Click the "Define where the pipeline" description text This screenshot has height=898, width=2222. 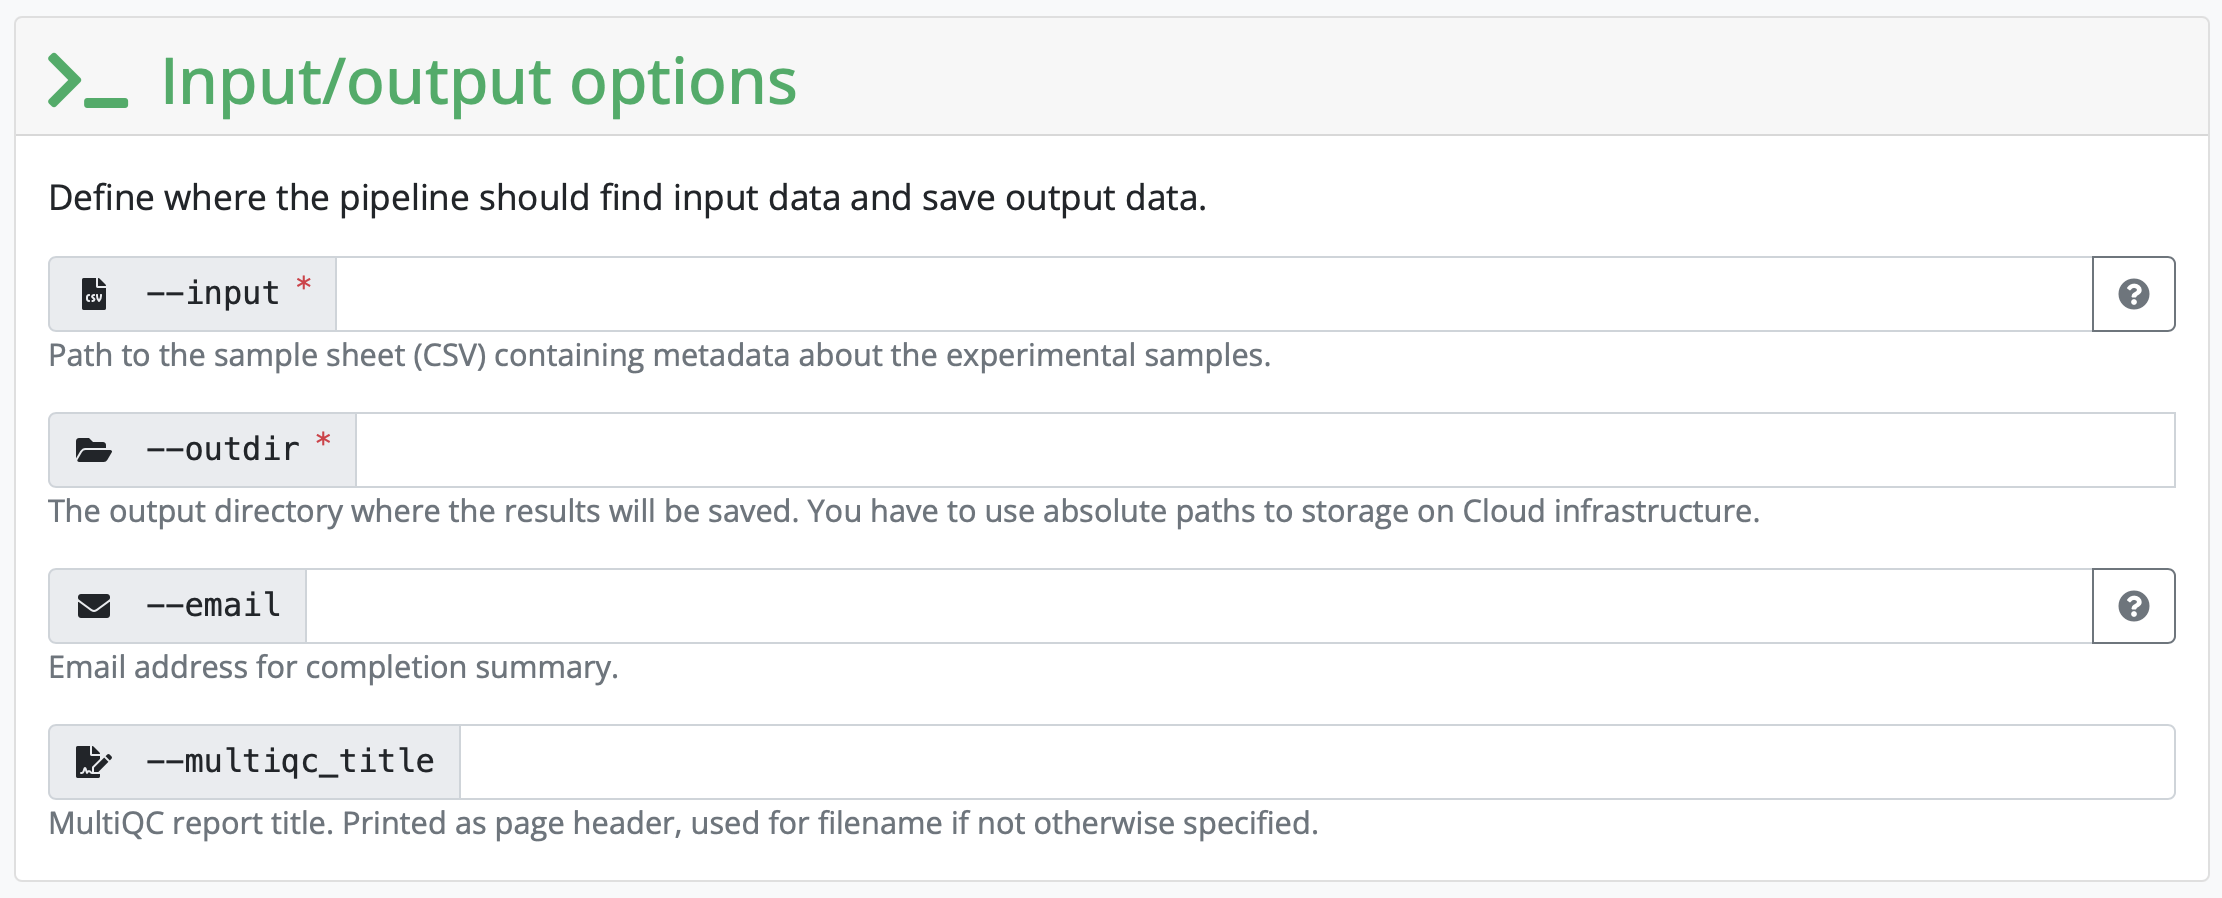pyautogui.click(x=627, y=198)
